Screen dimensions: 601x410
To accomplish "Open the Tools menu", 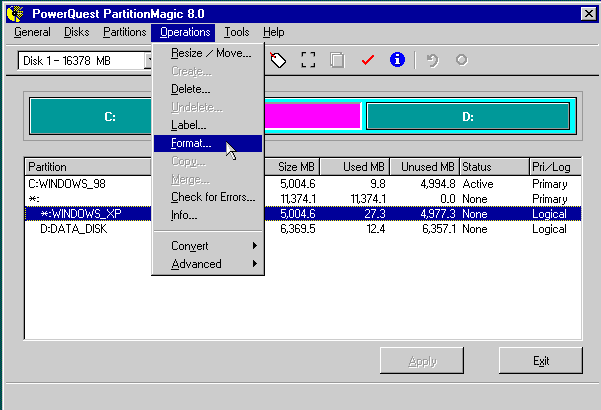I will tap(237, 32).
